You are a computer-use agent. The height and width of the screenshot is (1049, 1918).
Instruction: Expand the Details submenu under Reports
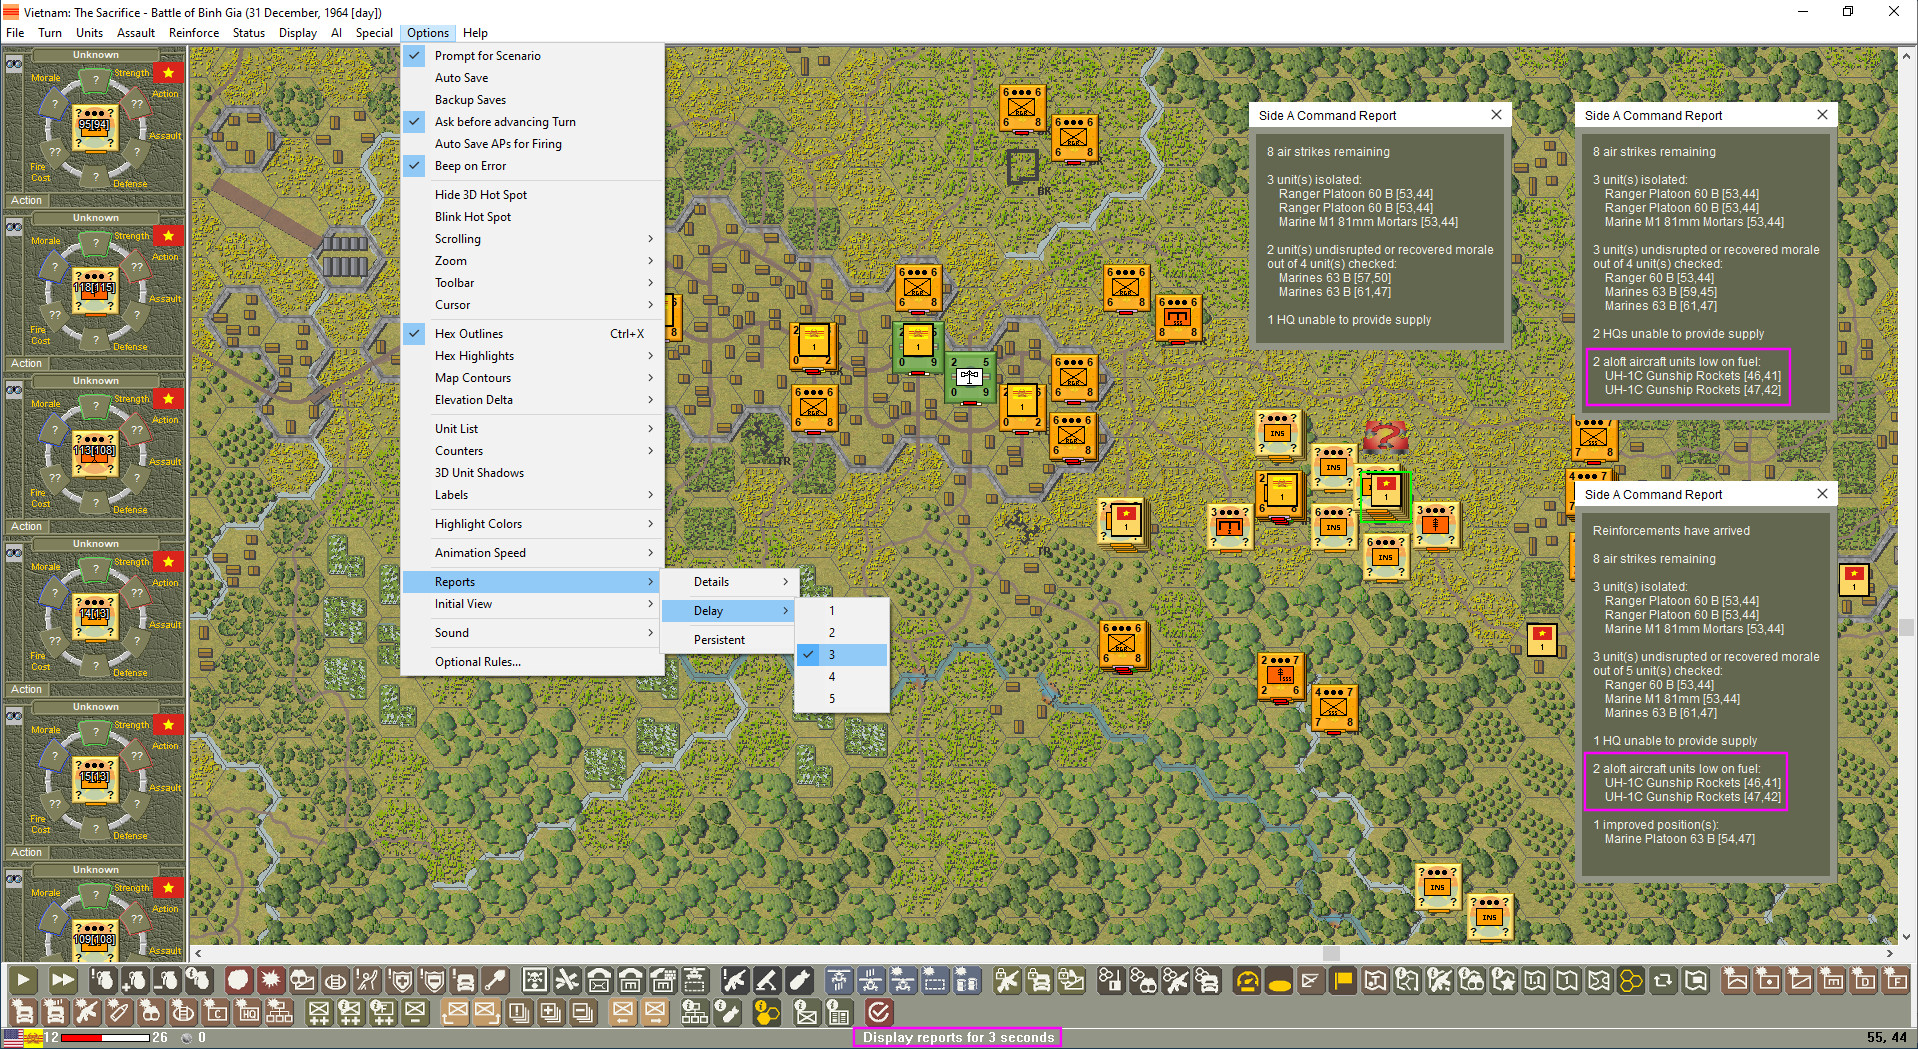tap(728, 582)
